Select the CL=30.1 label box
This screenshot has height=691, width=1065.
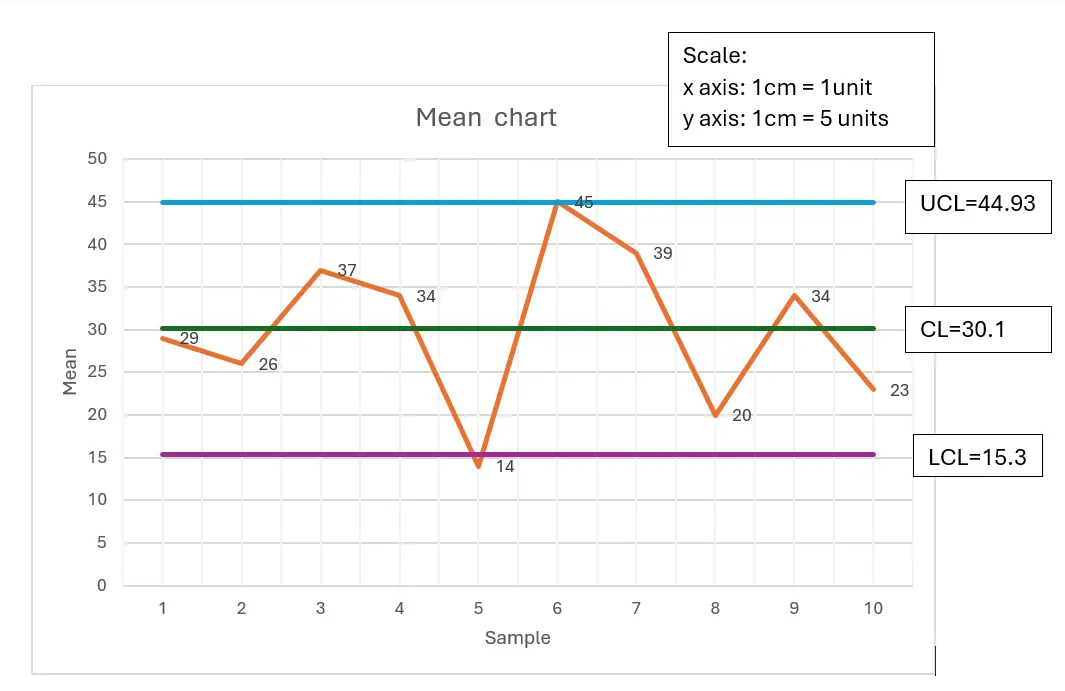click(977, 329)
